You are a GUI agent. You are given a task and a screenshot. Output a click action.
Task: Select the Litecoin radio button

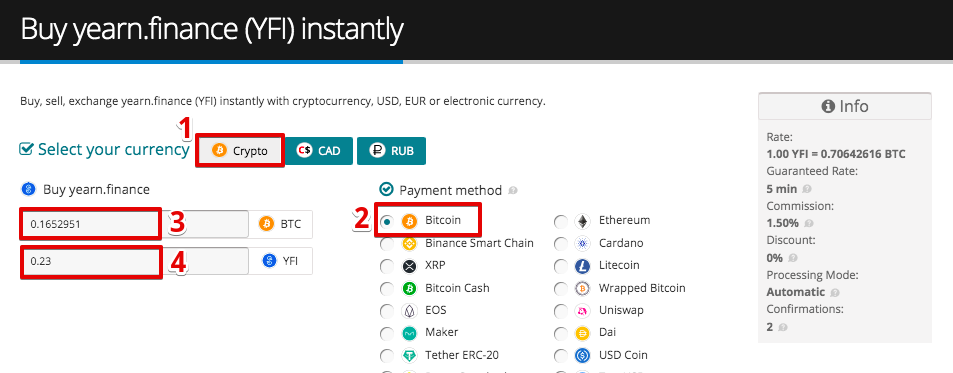coord(561,267)
